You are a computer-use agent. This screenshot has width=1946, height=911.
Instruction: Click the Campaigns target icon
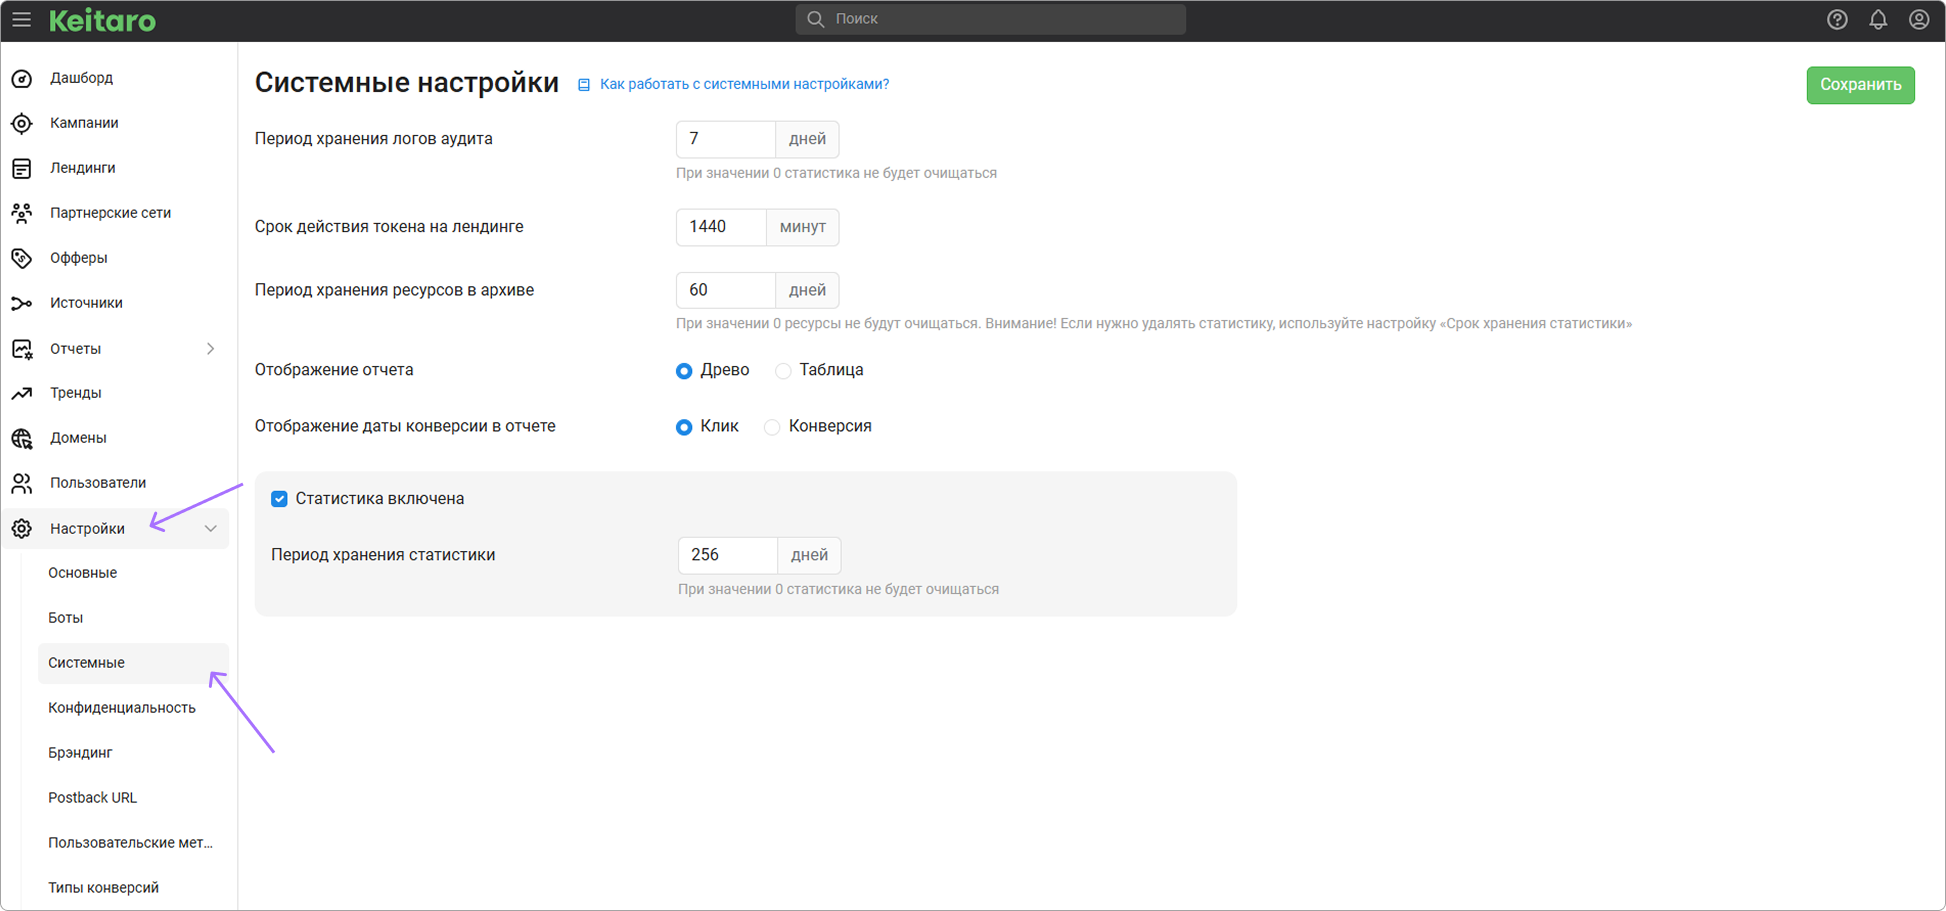tap(22, 123)
